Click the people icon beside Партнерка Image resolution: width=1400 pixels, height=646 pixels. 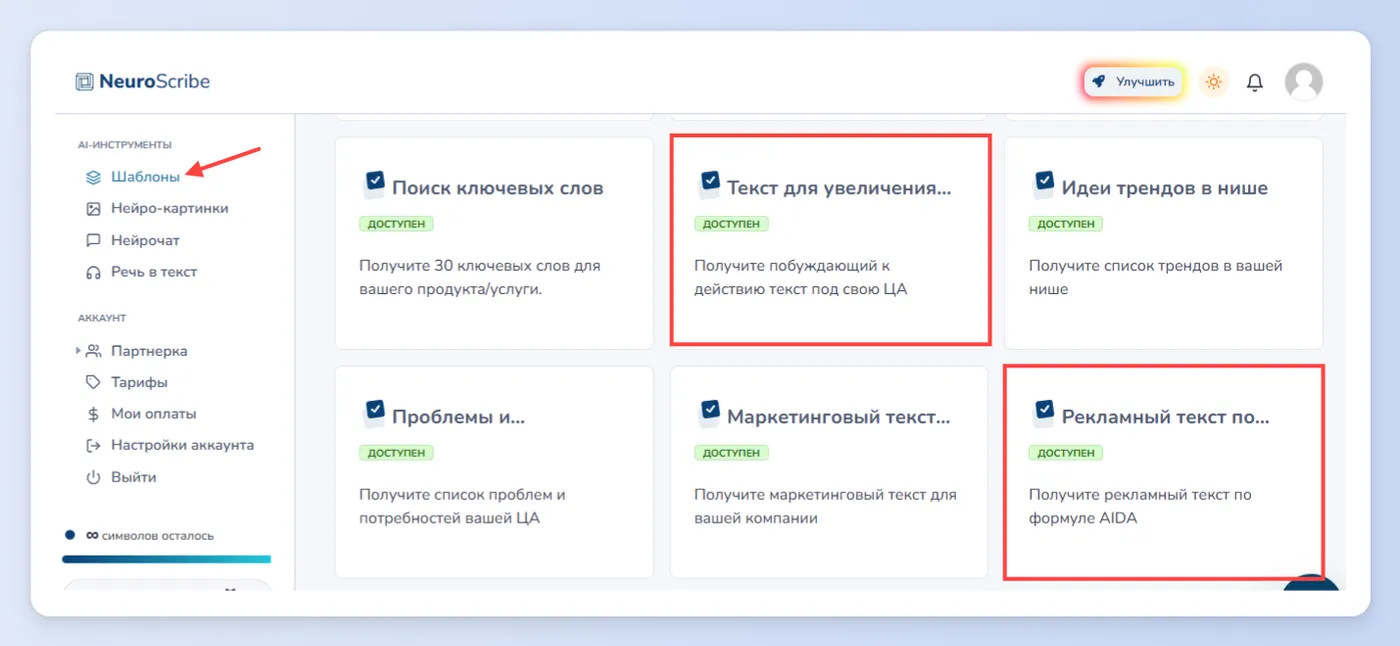93,351
